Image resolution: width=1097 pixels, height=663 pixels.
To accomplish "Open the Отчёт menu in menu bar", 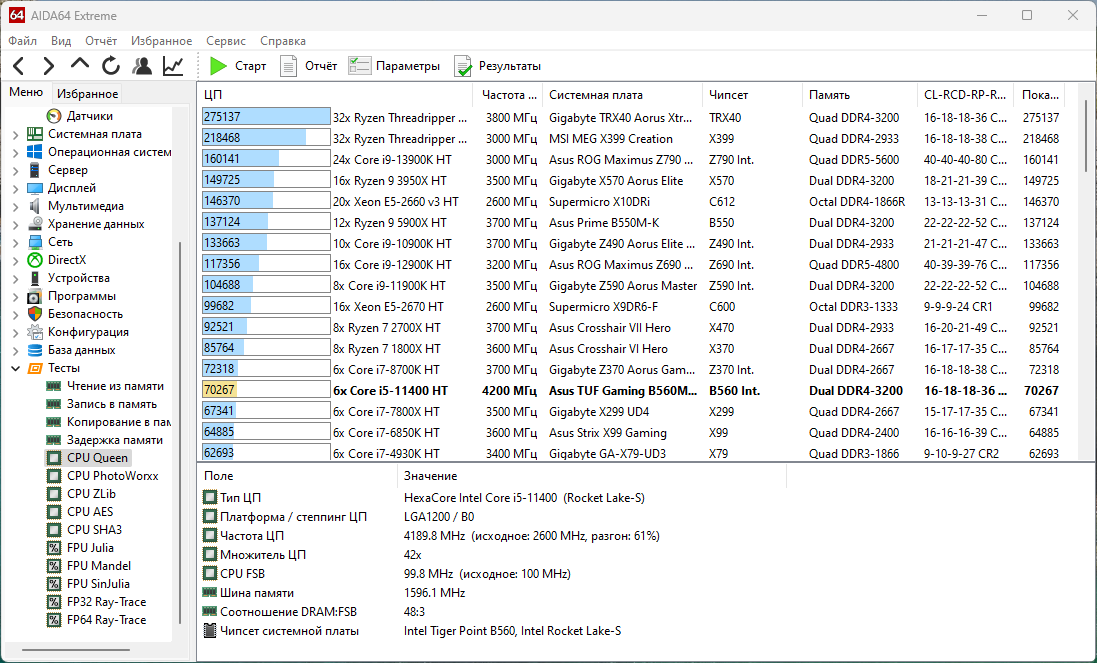I will pyautogui.click(x=101, y=41).
